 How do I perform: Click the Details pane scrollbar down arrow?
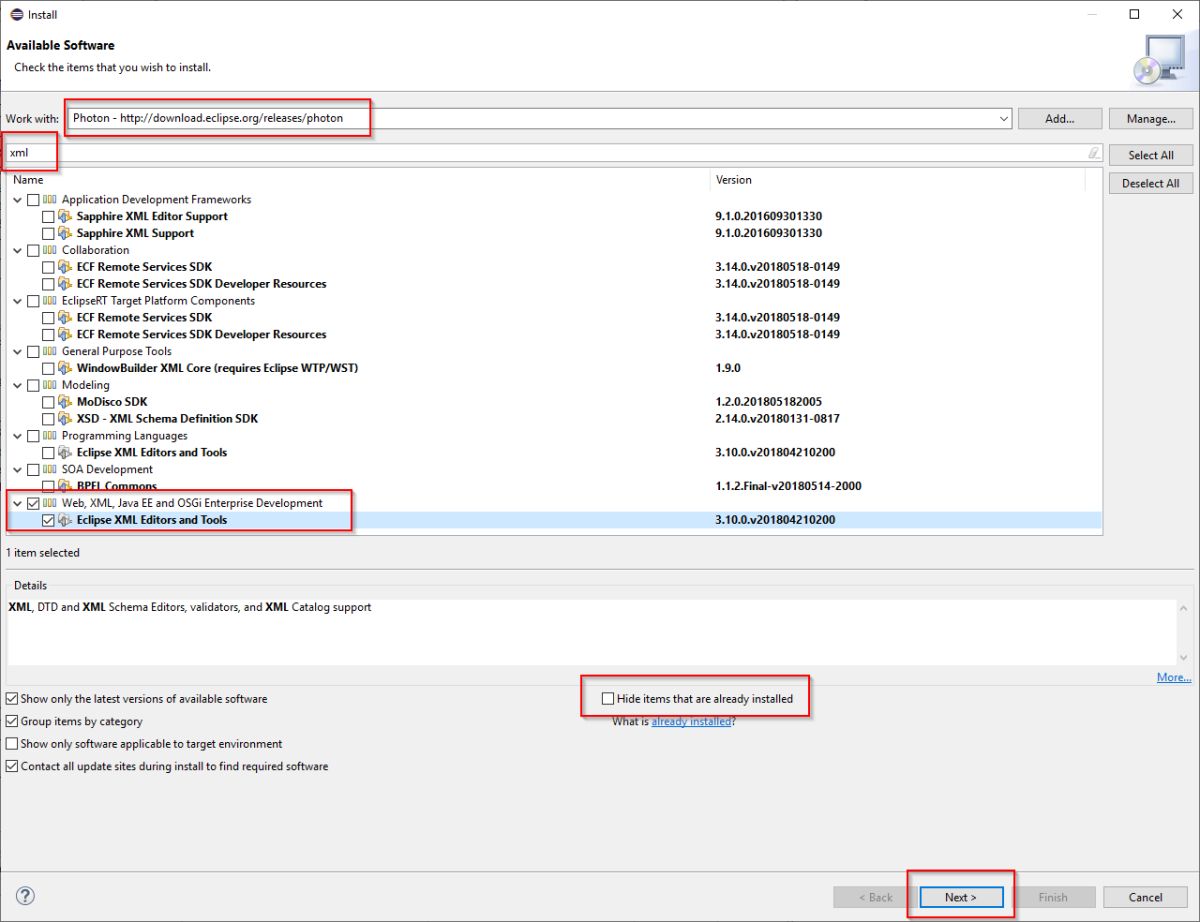coord(1185,657)
